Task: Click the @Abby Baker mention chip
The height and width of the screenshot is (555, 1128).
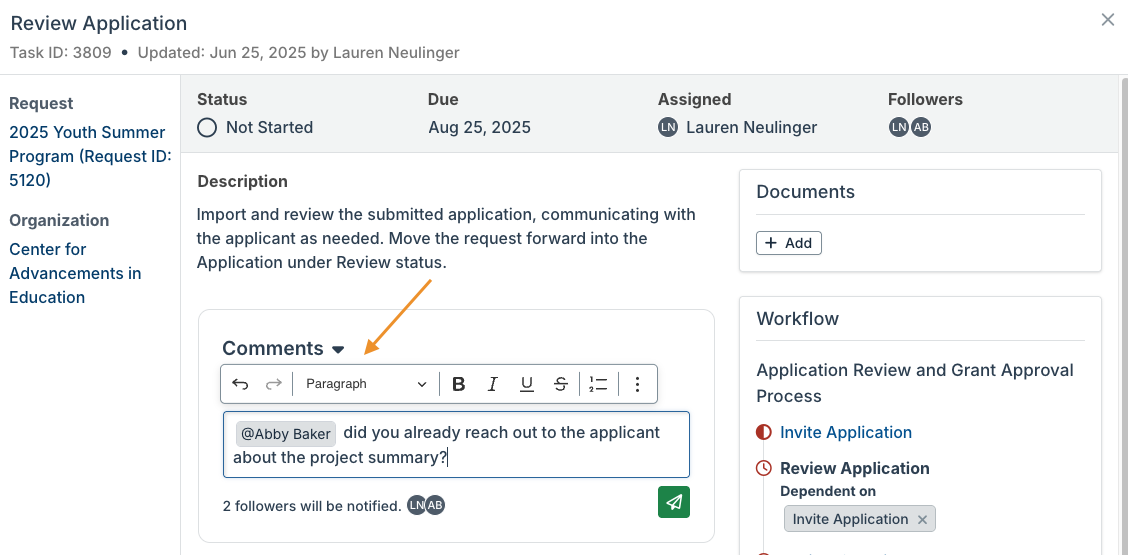Action: 286,434
